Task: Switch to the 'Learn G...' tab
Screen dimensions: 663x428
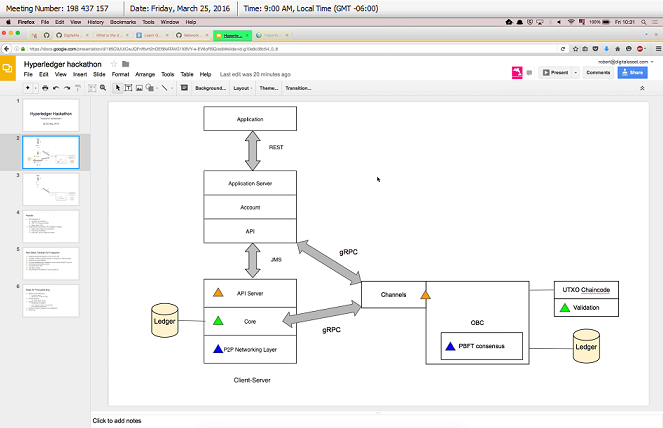Action: [x=152, y=35]
